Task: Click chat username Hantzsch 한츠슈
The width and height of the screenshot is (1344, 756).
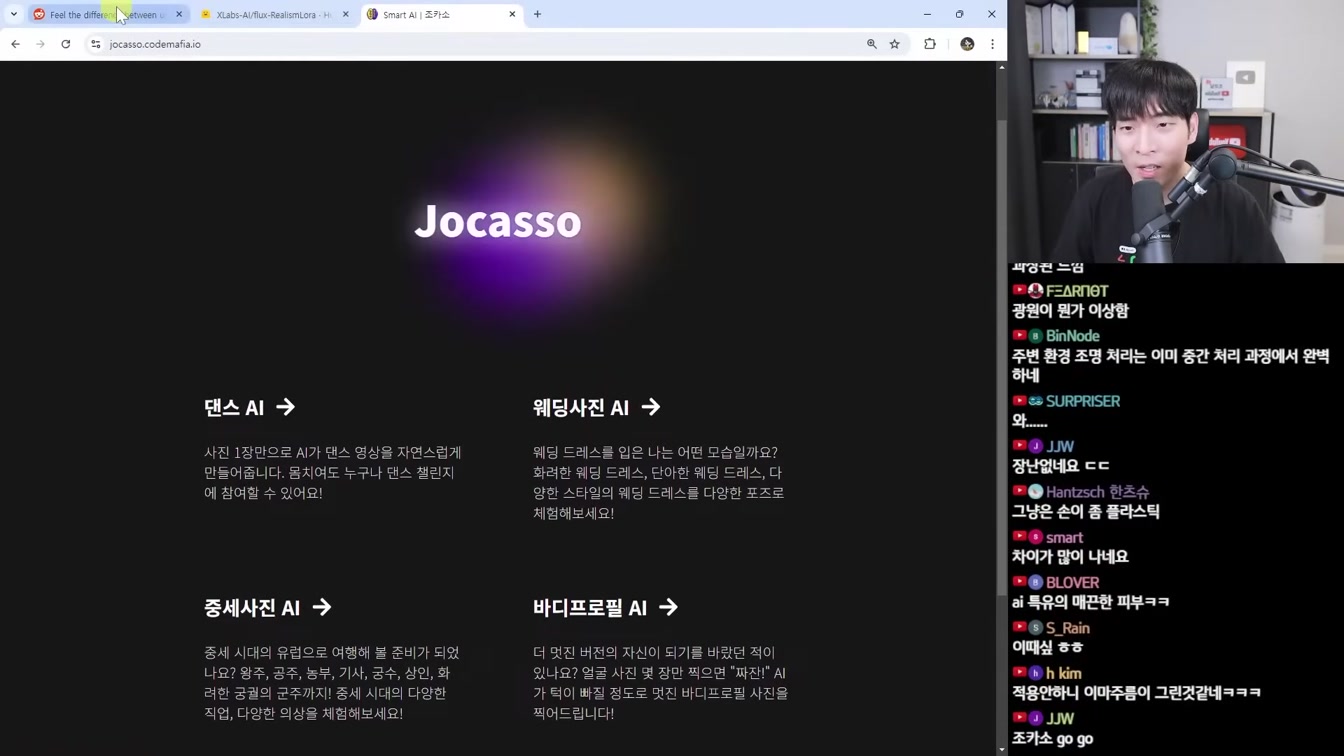Action: 1098,492
